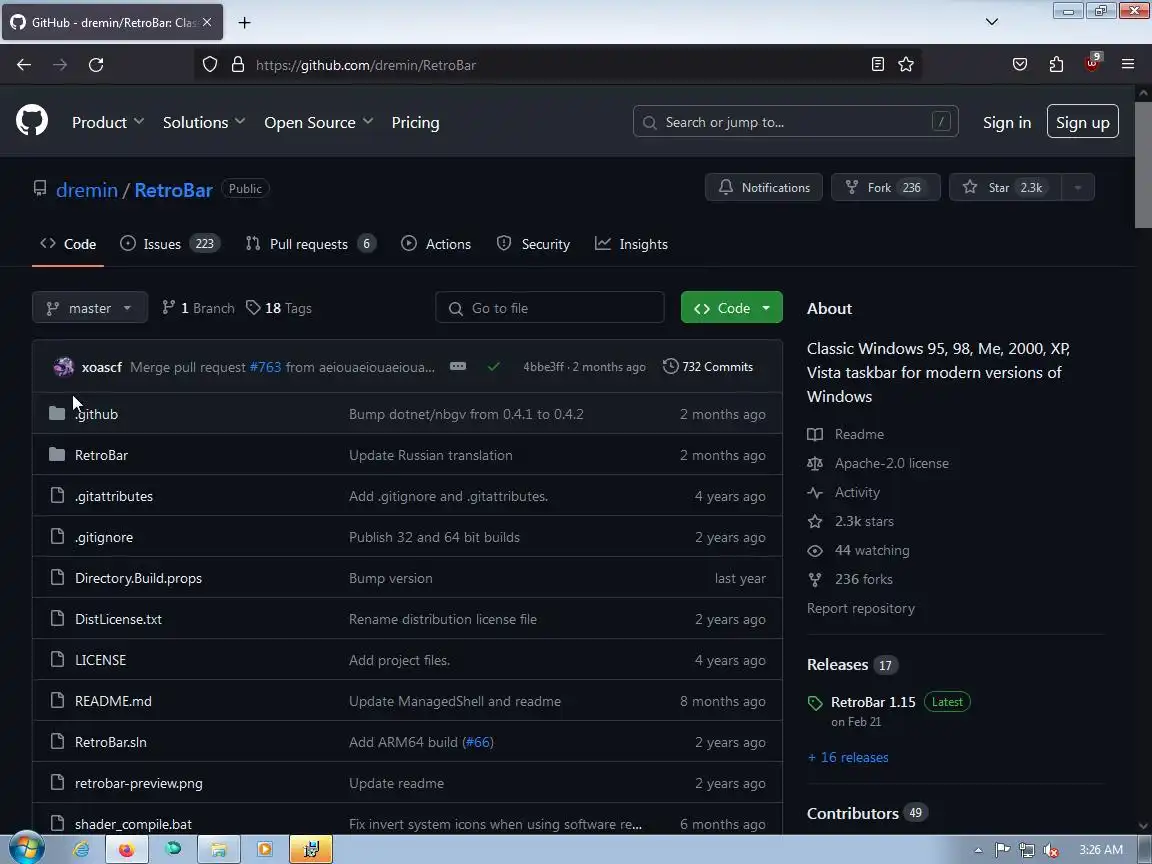Open the RetroBar 1.15 latest release
Screen dimensions: 1152x864
point(873,702)
